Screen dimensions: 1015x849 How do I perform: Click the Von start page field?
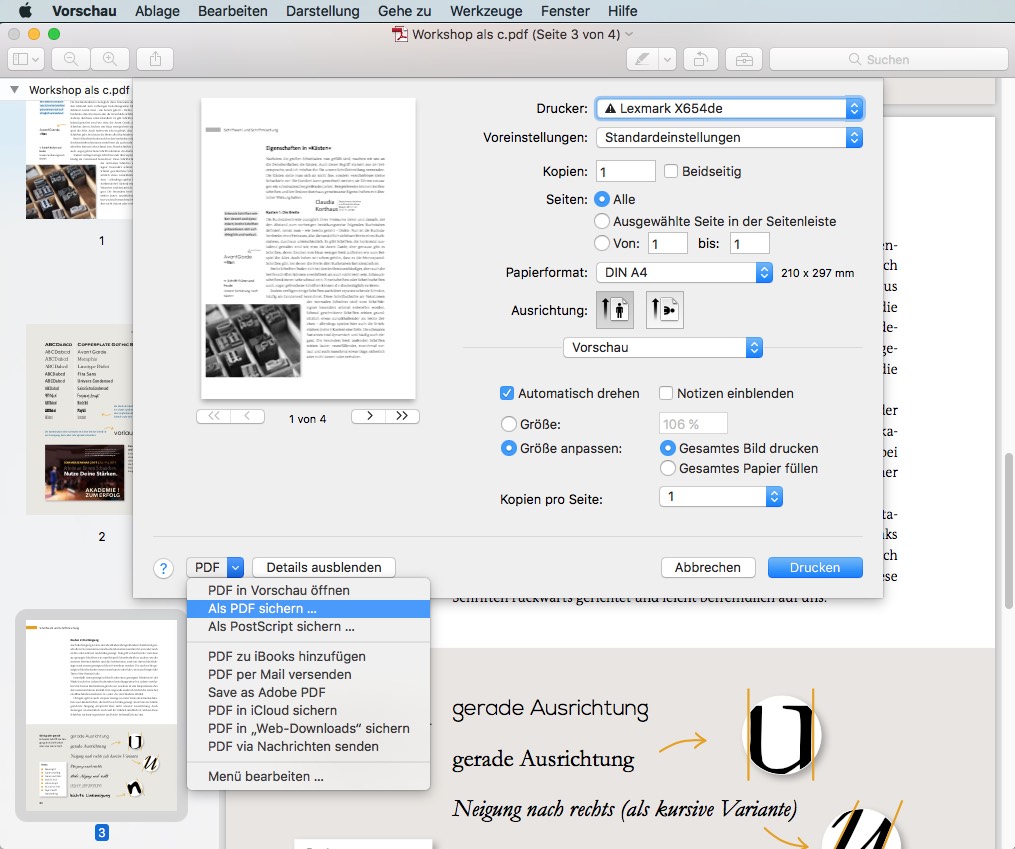[667, 243]
